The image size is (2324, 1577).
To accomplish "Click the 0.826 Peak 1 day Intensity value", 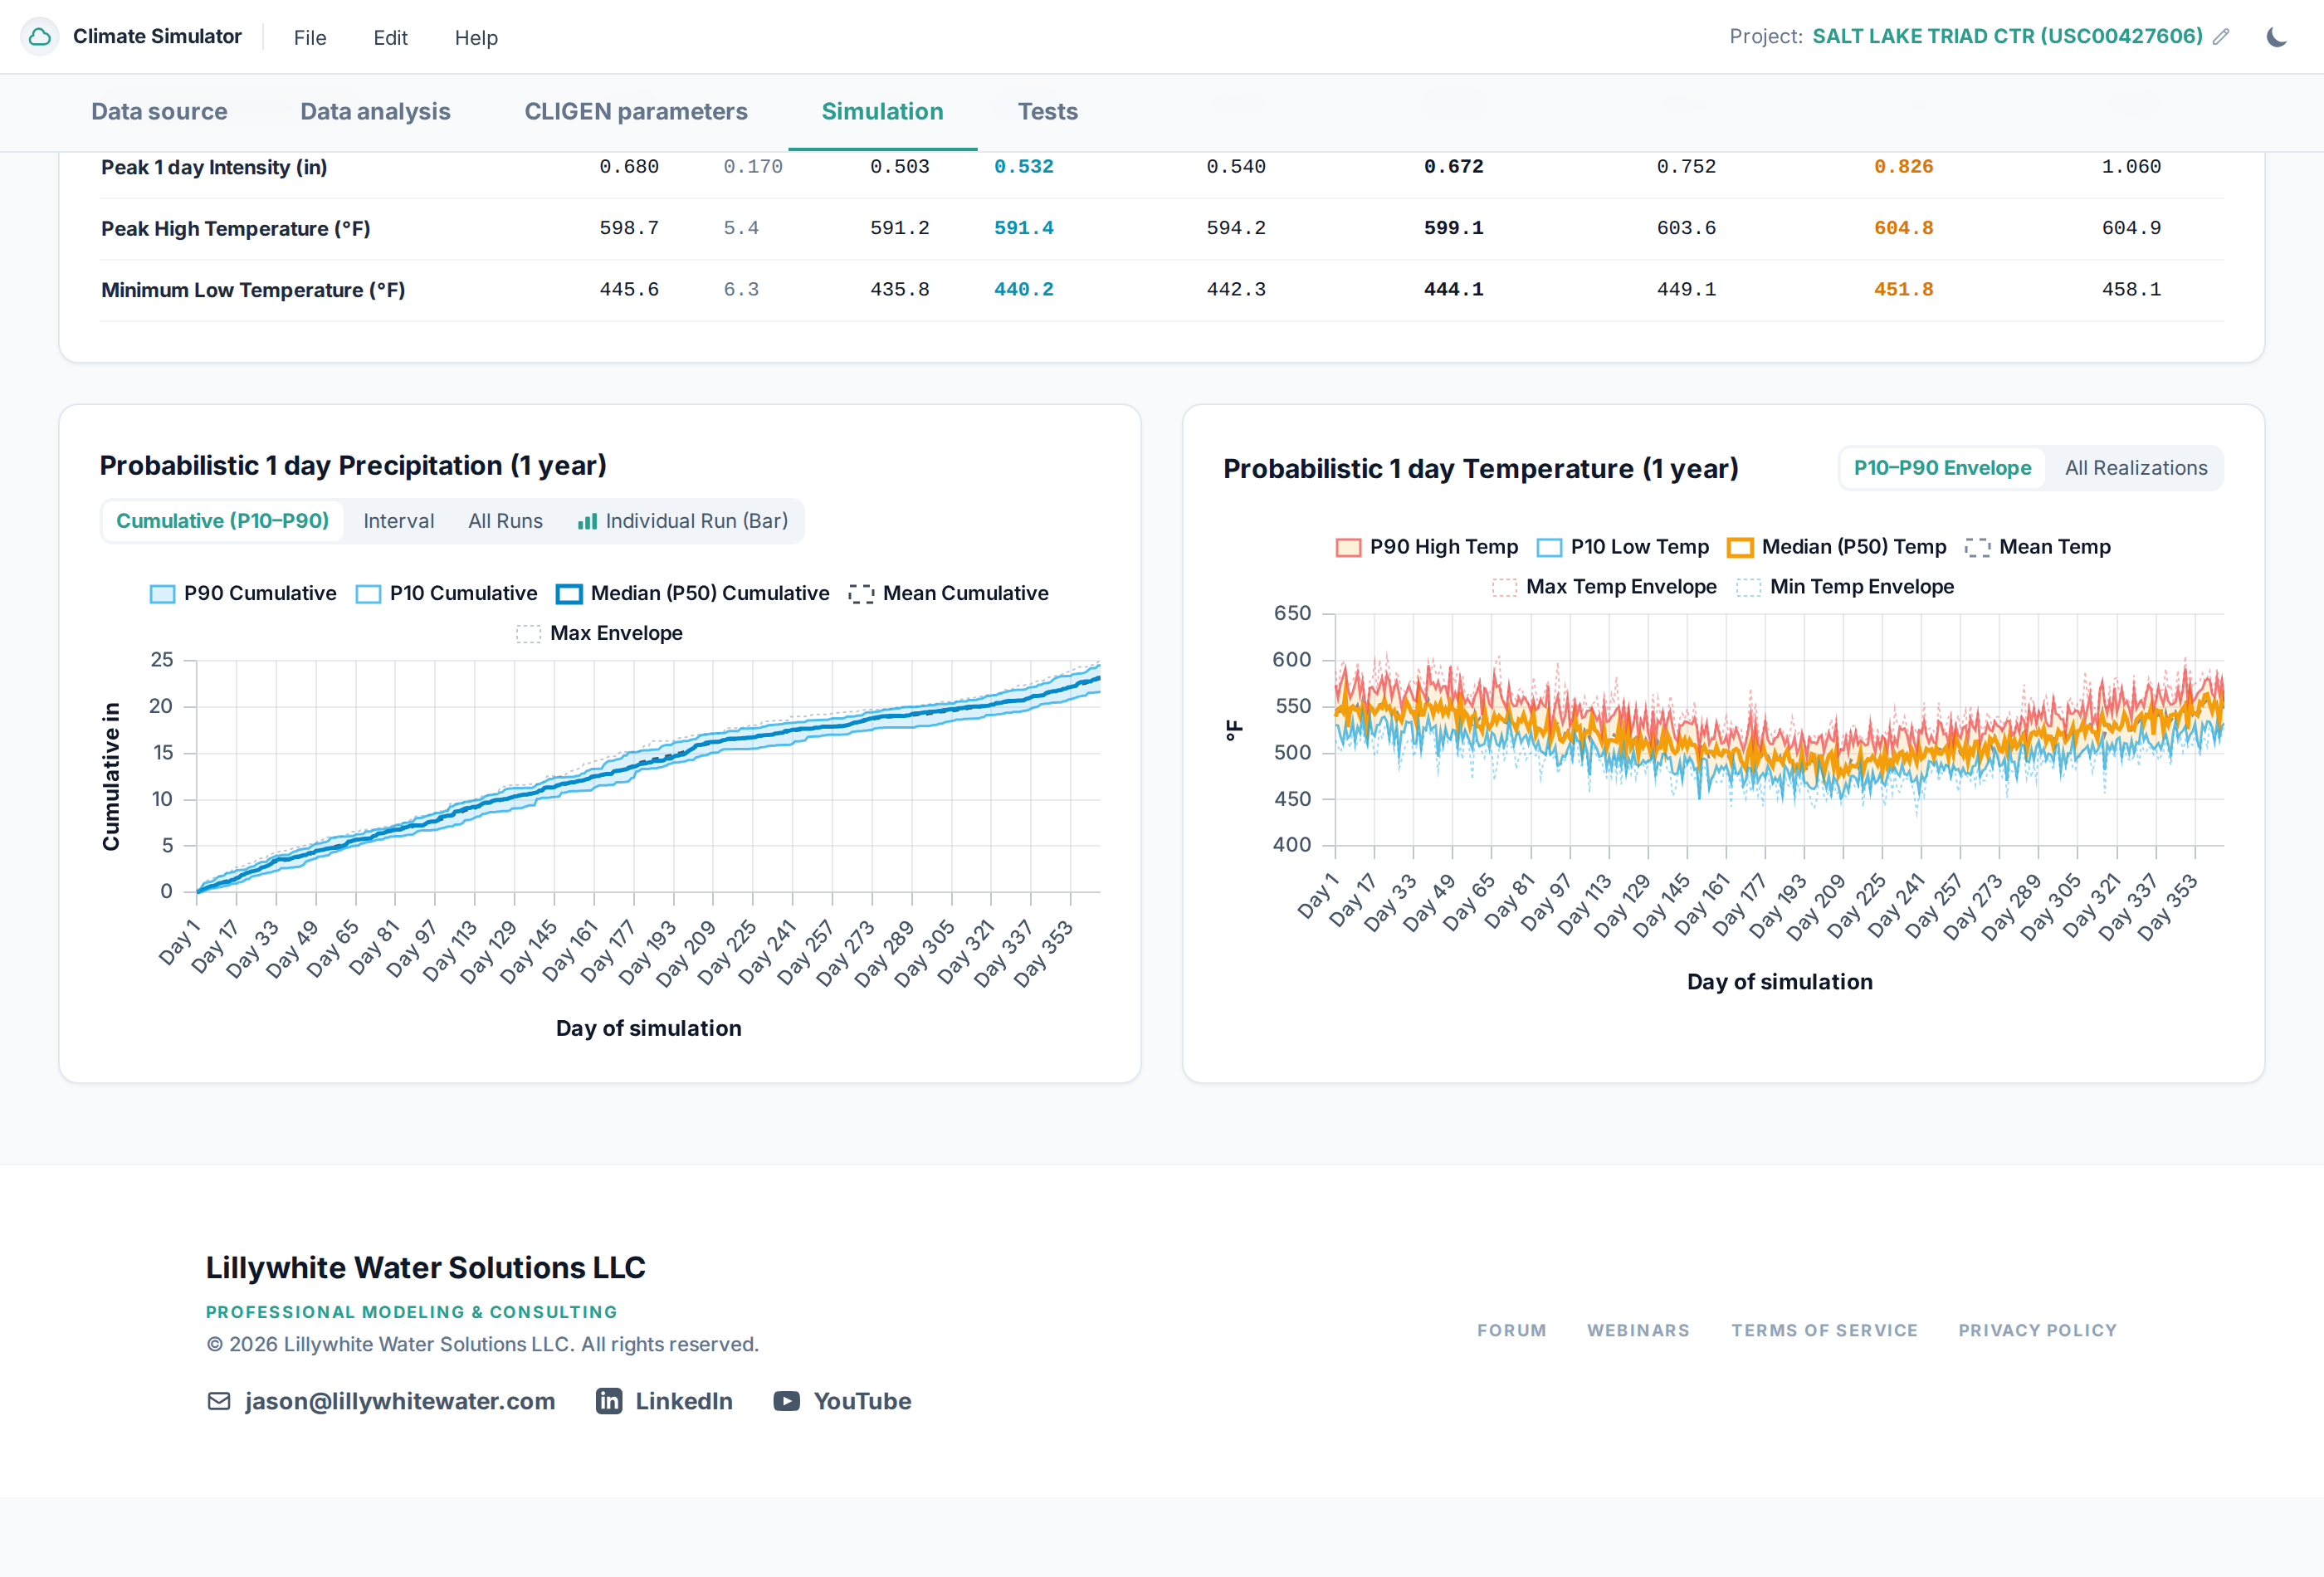I will (1903, 167).
